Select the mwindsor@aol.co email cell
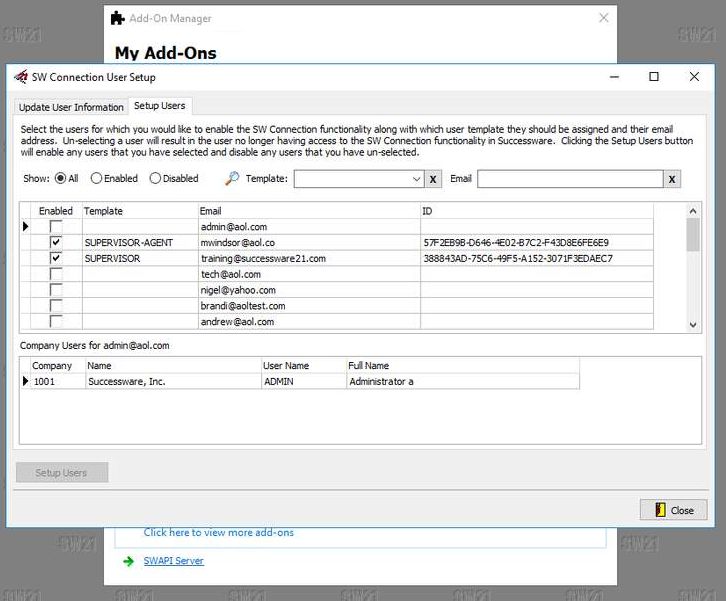726x601 pixels. 309,243
